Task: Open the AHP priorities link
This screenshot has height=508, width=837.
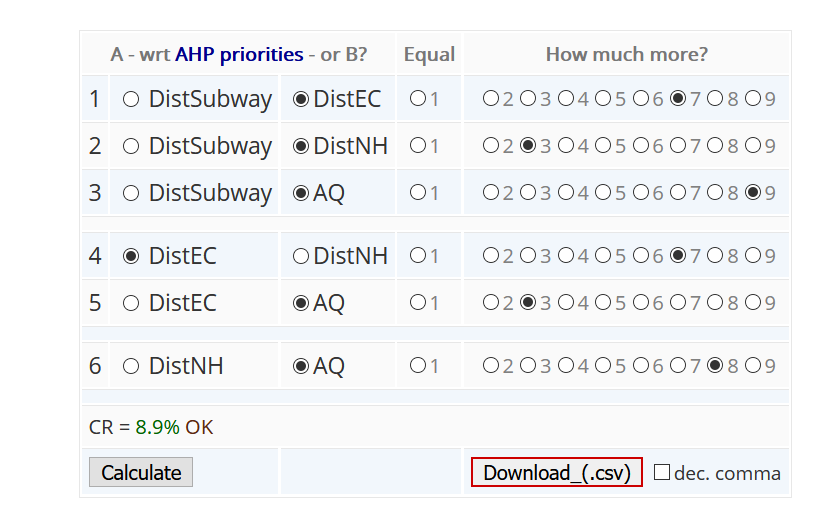Action: pos(239,54)
